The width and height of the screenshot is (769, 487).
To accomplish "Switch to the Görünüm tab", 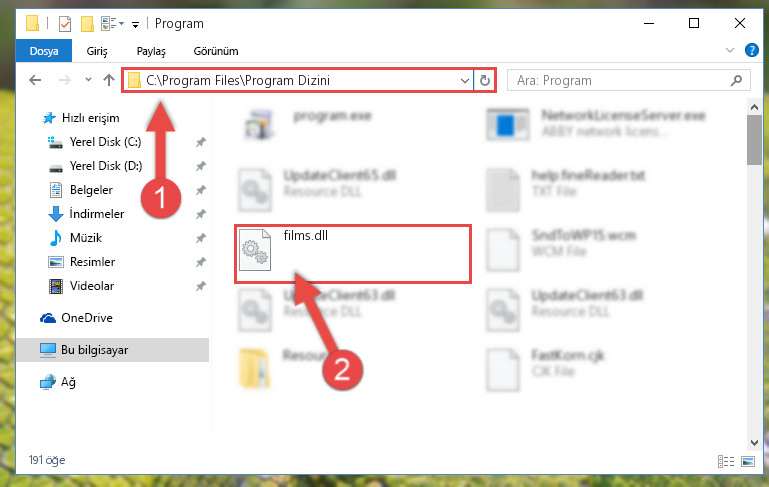I will click(x=216, y=51).
